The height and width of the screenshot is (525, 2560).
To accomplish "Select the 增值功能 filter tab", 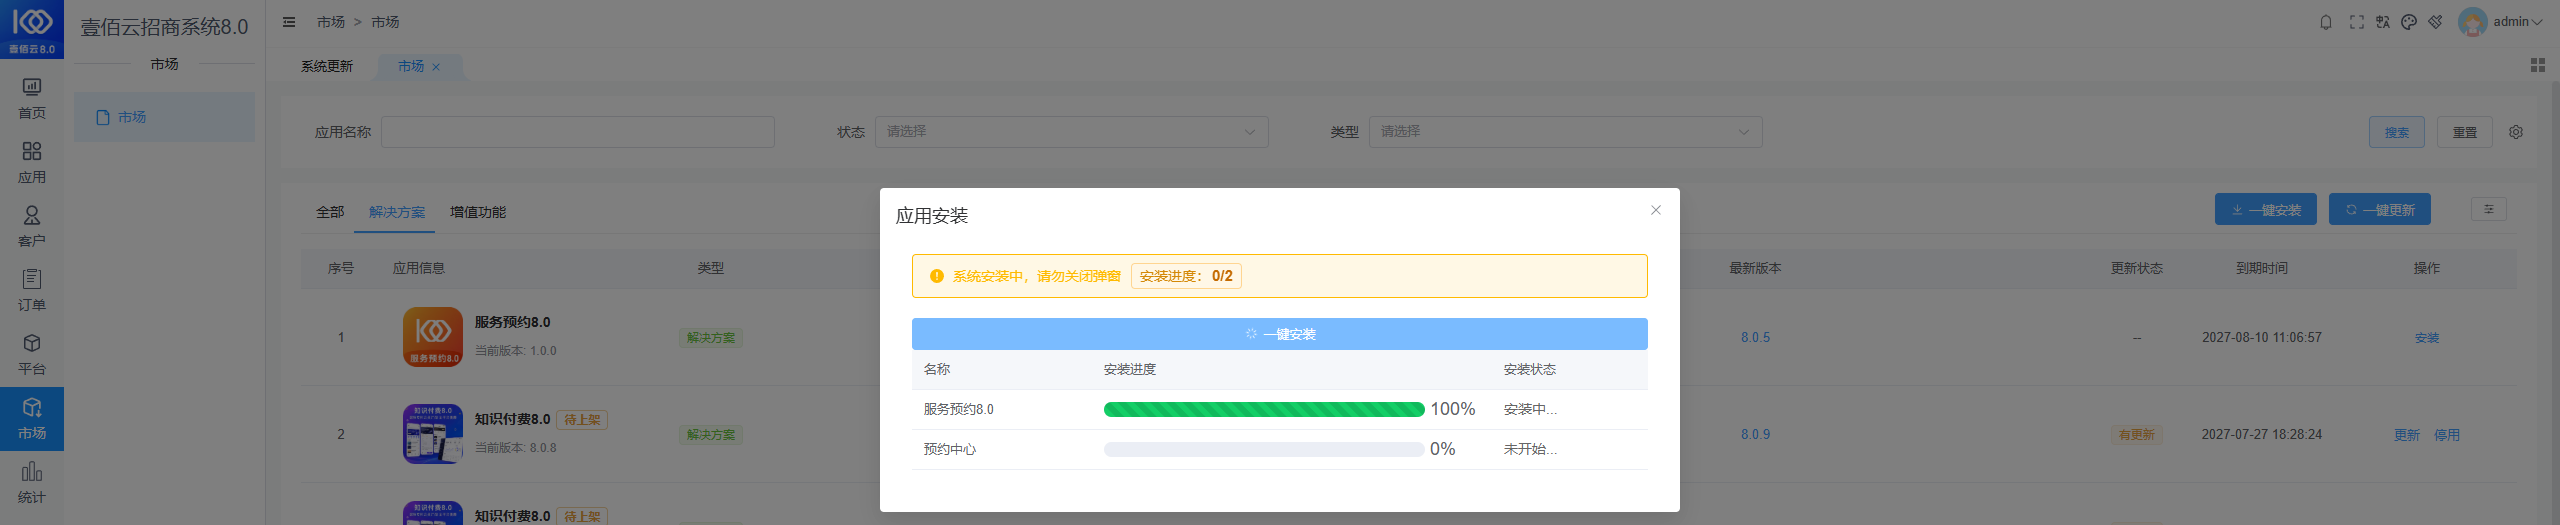I will click(x=478, y=212).
